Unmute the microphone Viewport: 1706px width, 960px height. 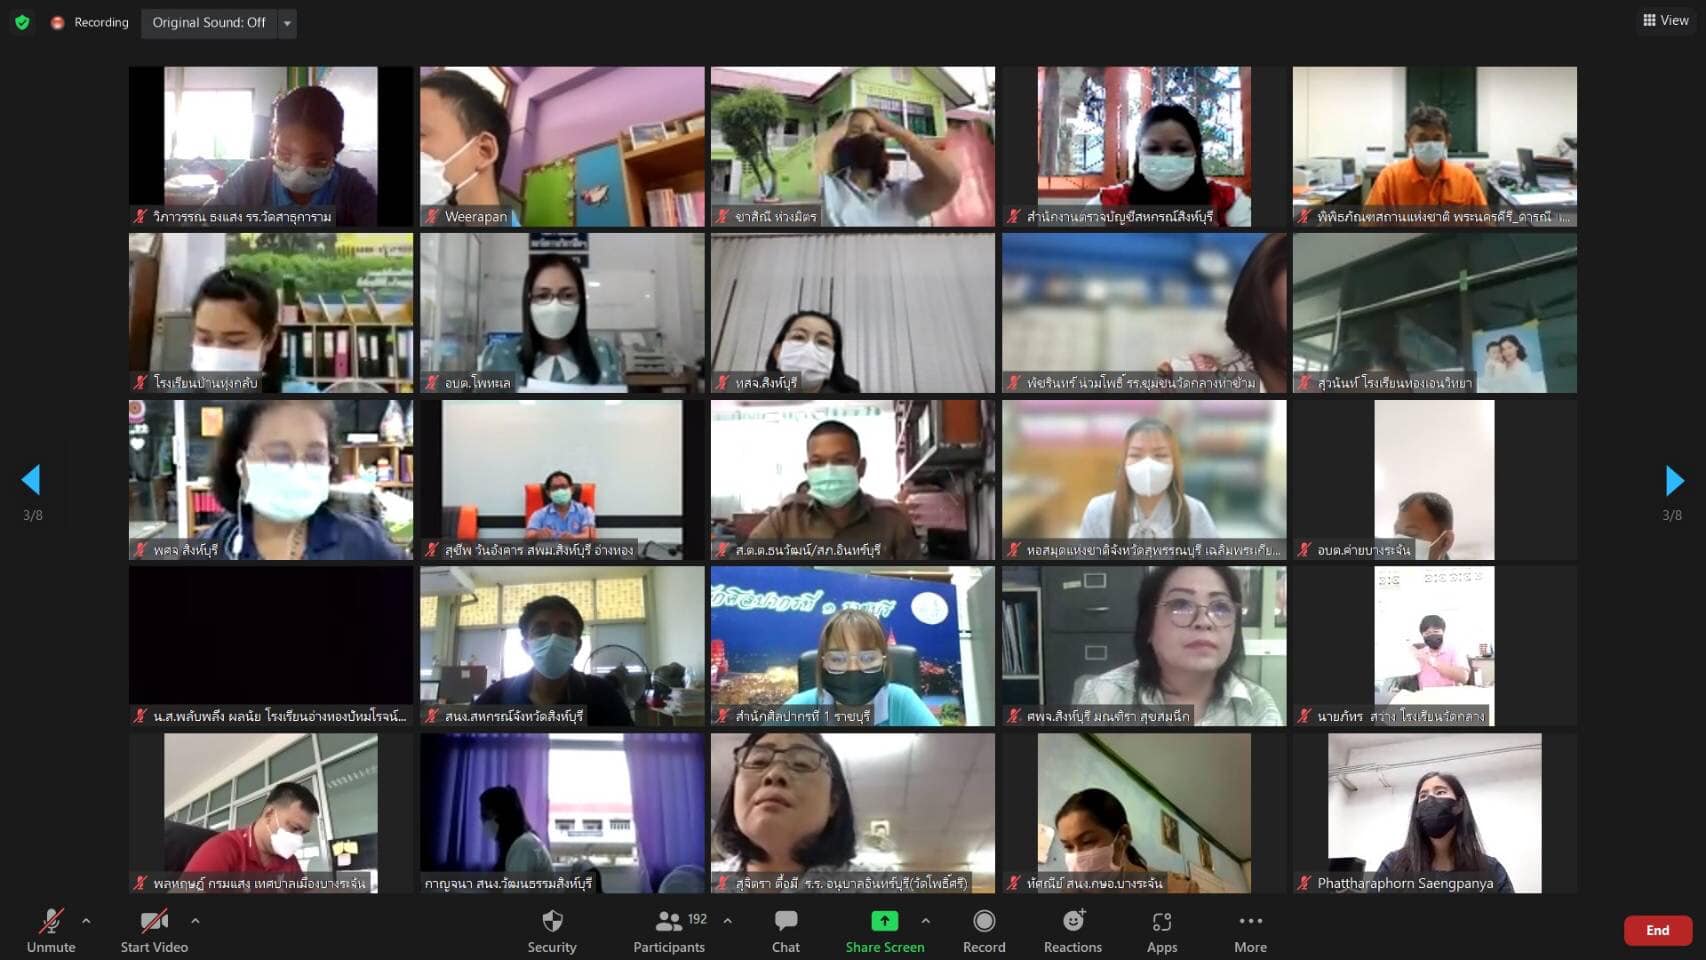click(x=51, y=931)
